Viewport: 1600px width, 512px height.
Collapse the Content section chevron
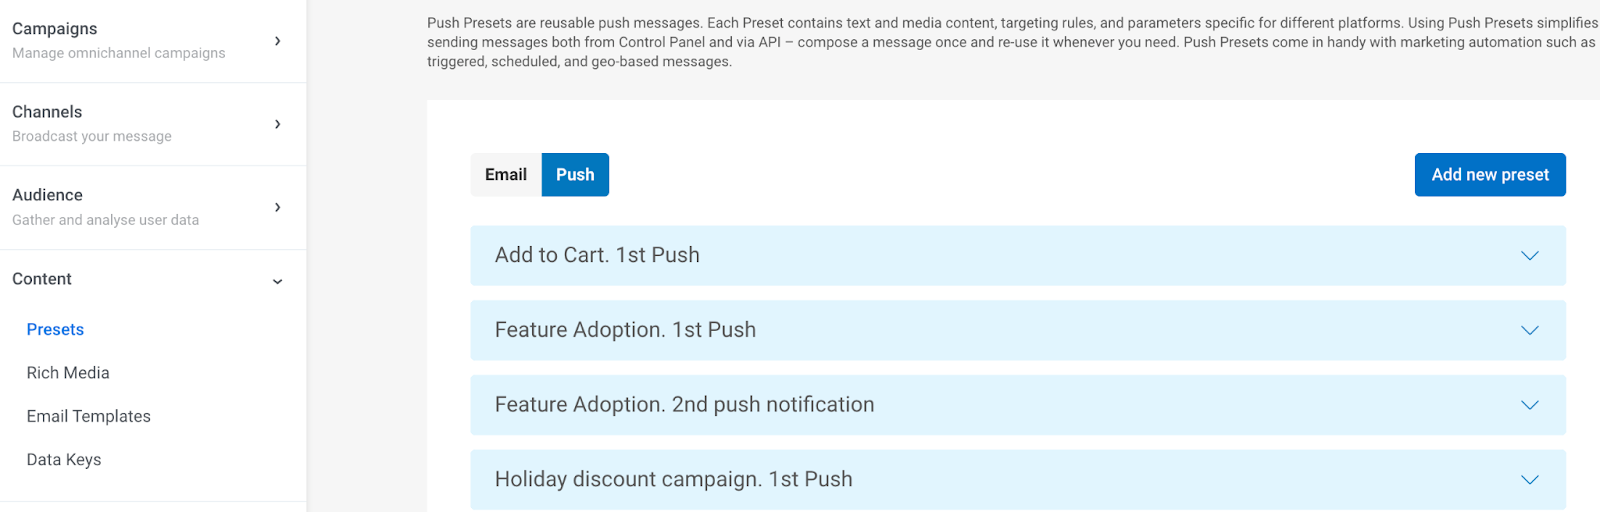277,281
